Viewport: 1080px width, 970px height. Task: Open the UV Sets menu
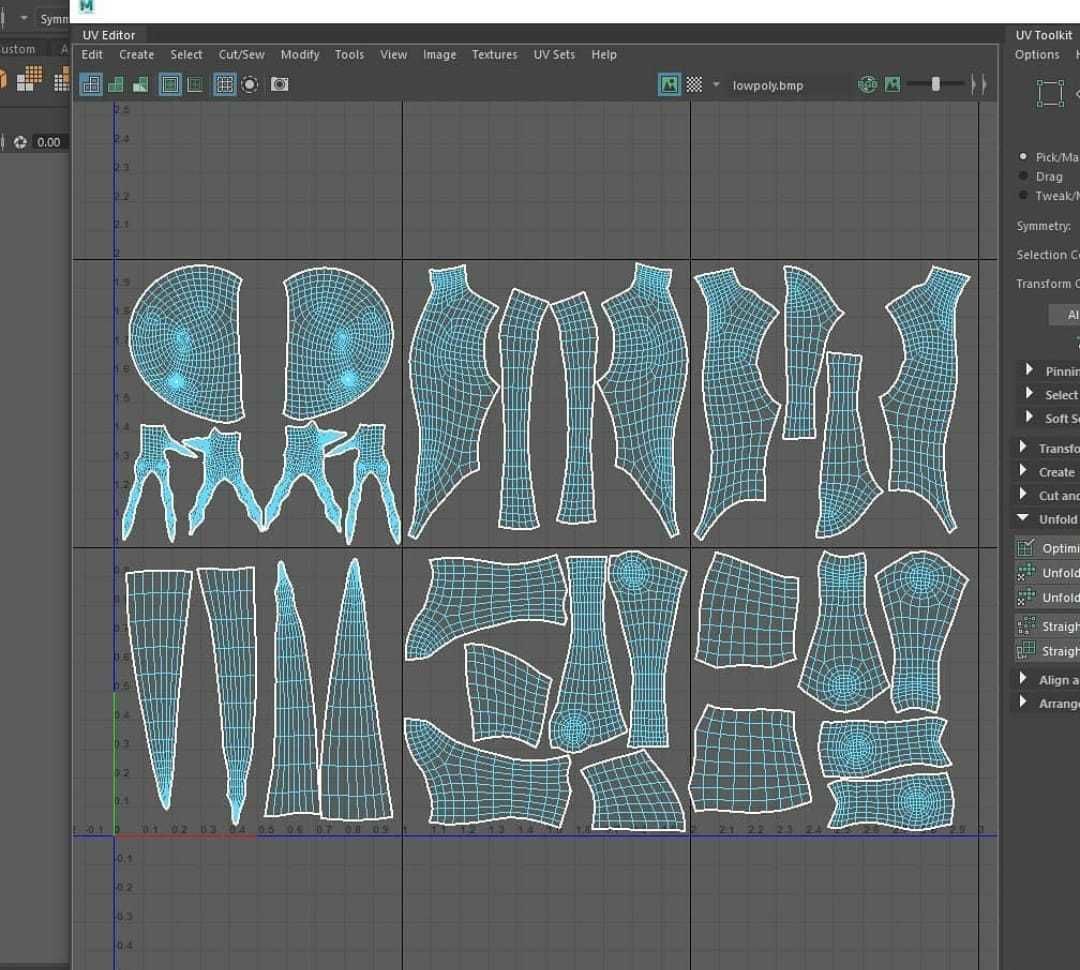coord(554,54)
